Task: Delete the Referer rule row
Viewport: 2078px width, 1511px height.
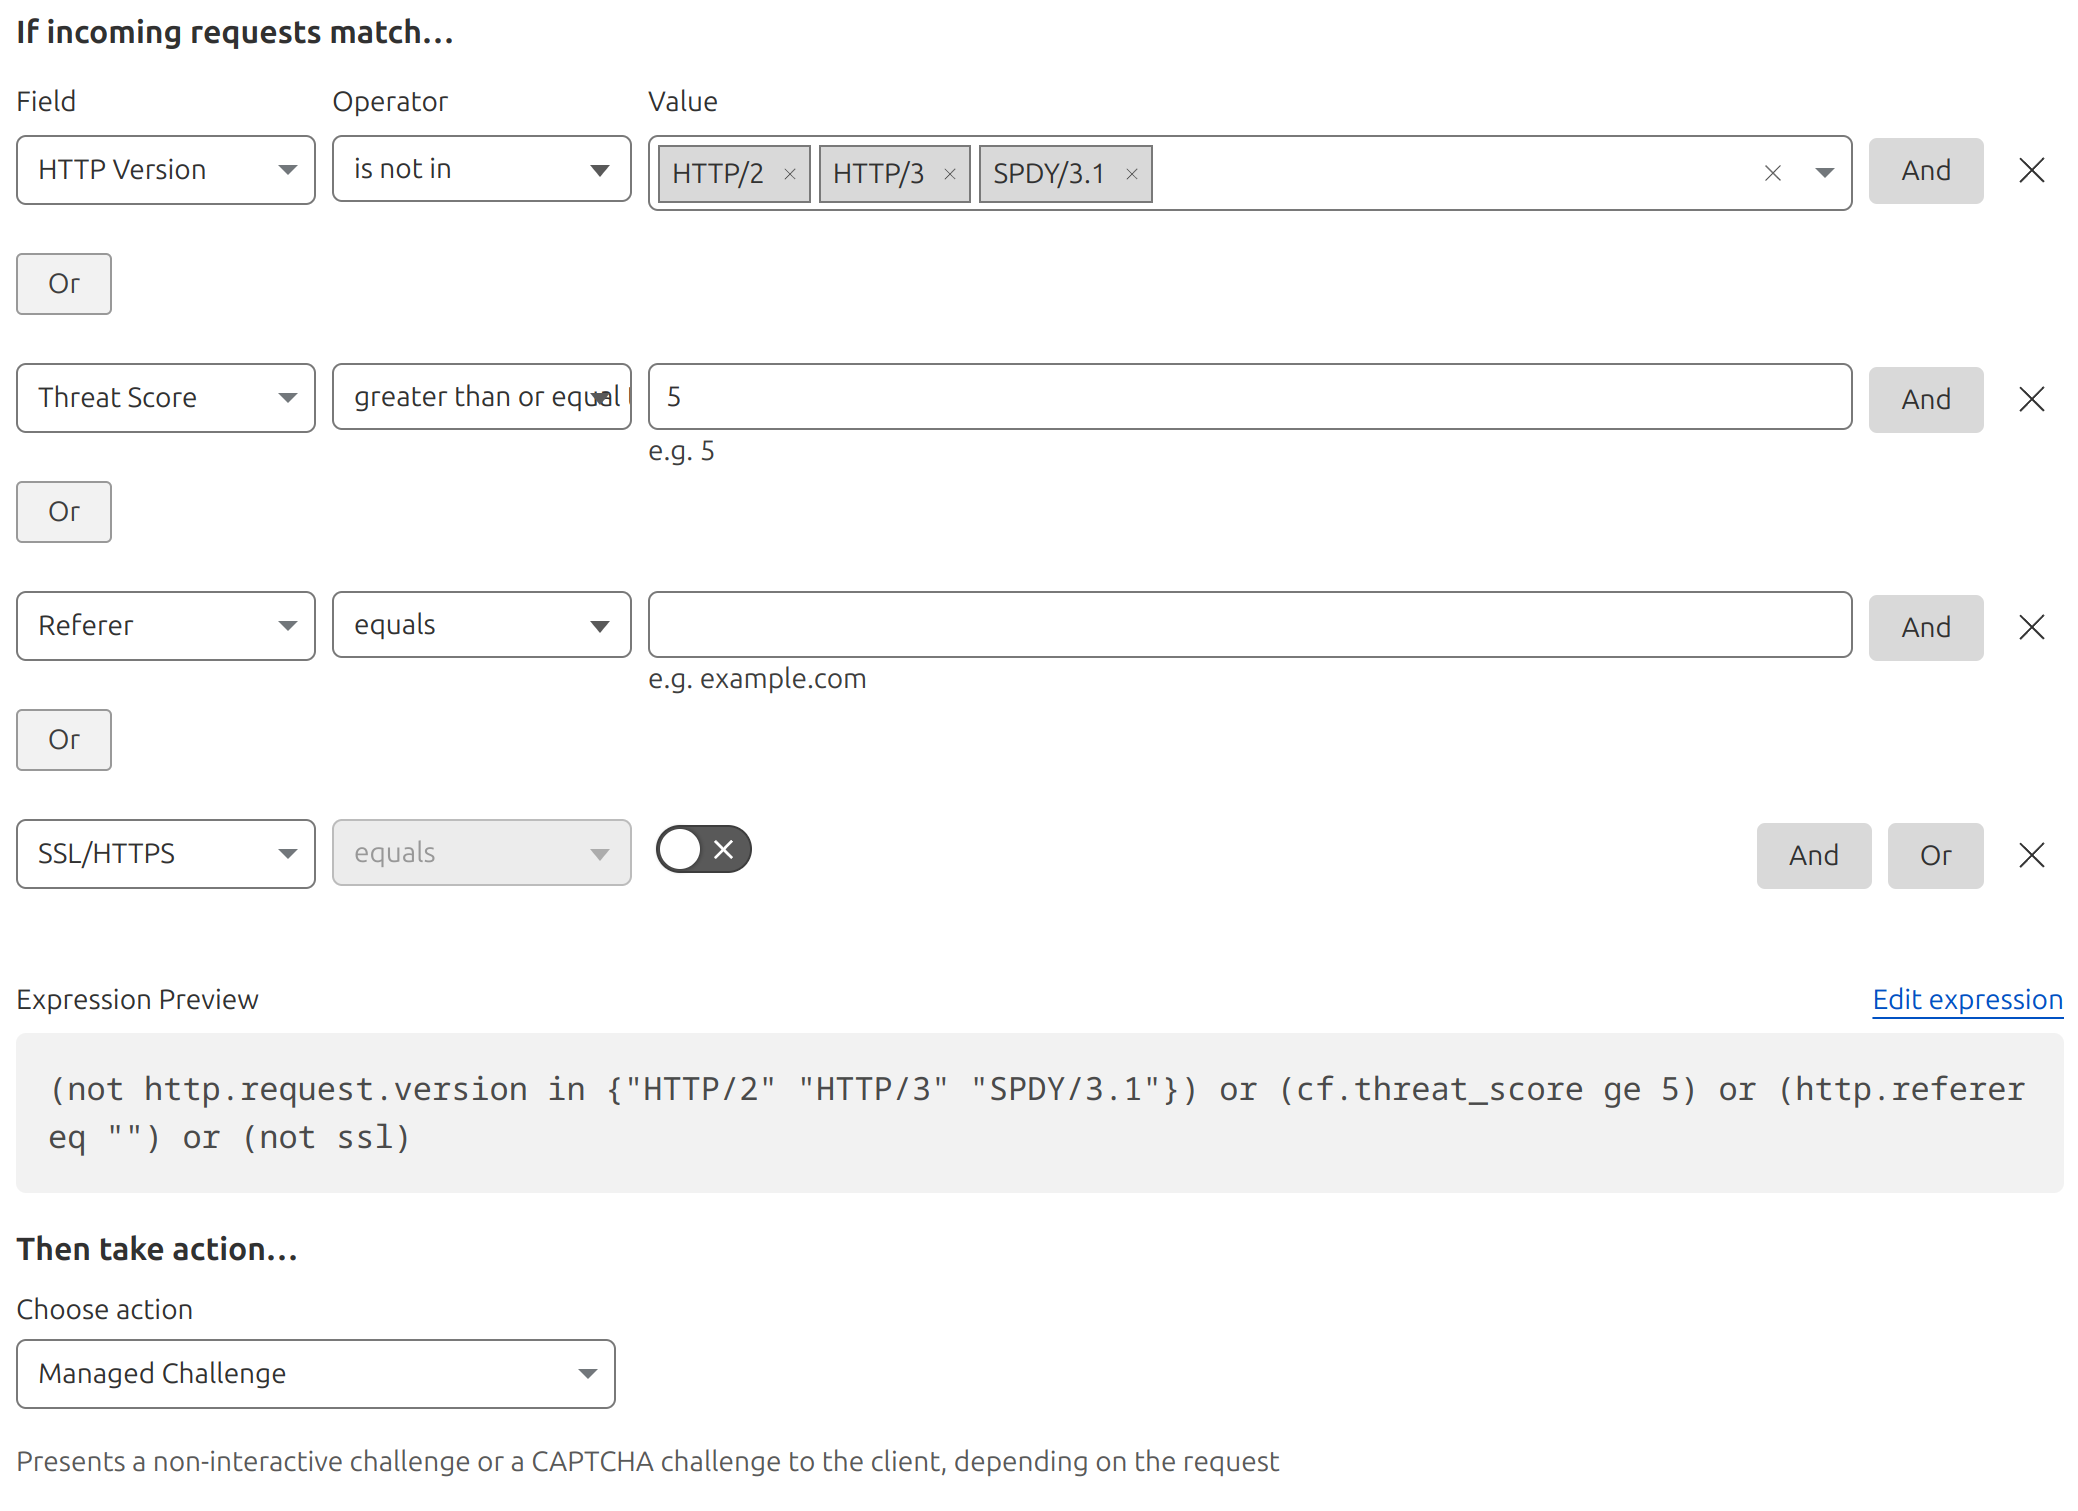Action: (2031, 627)
